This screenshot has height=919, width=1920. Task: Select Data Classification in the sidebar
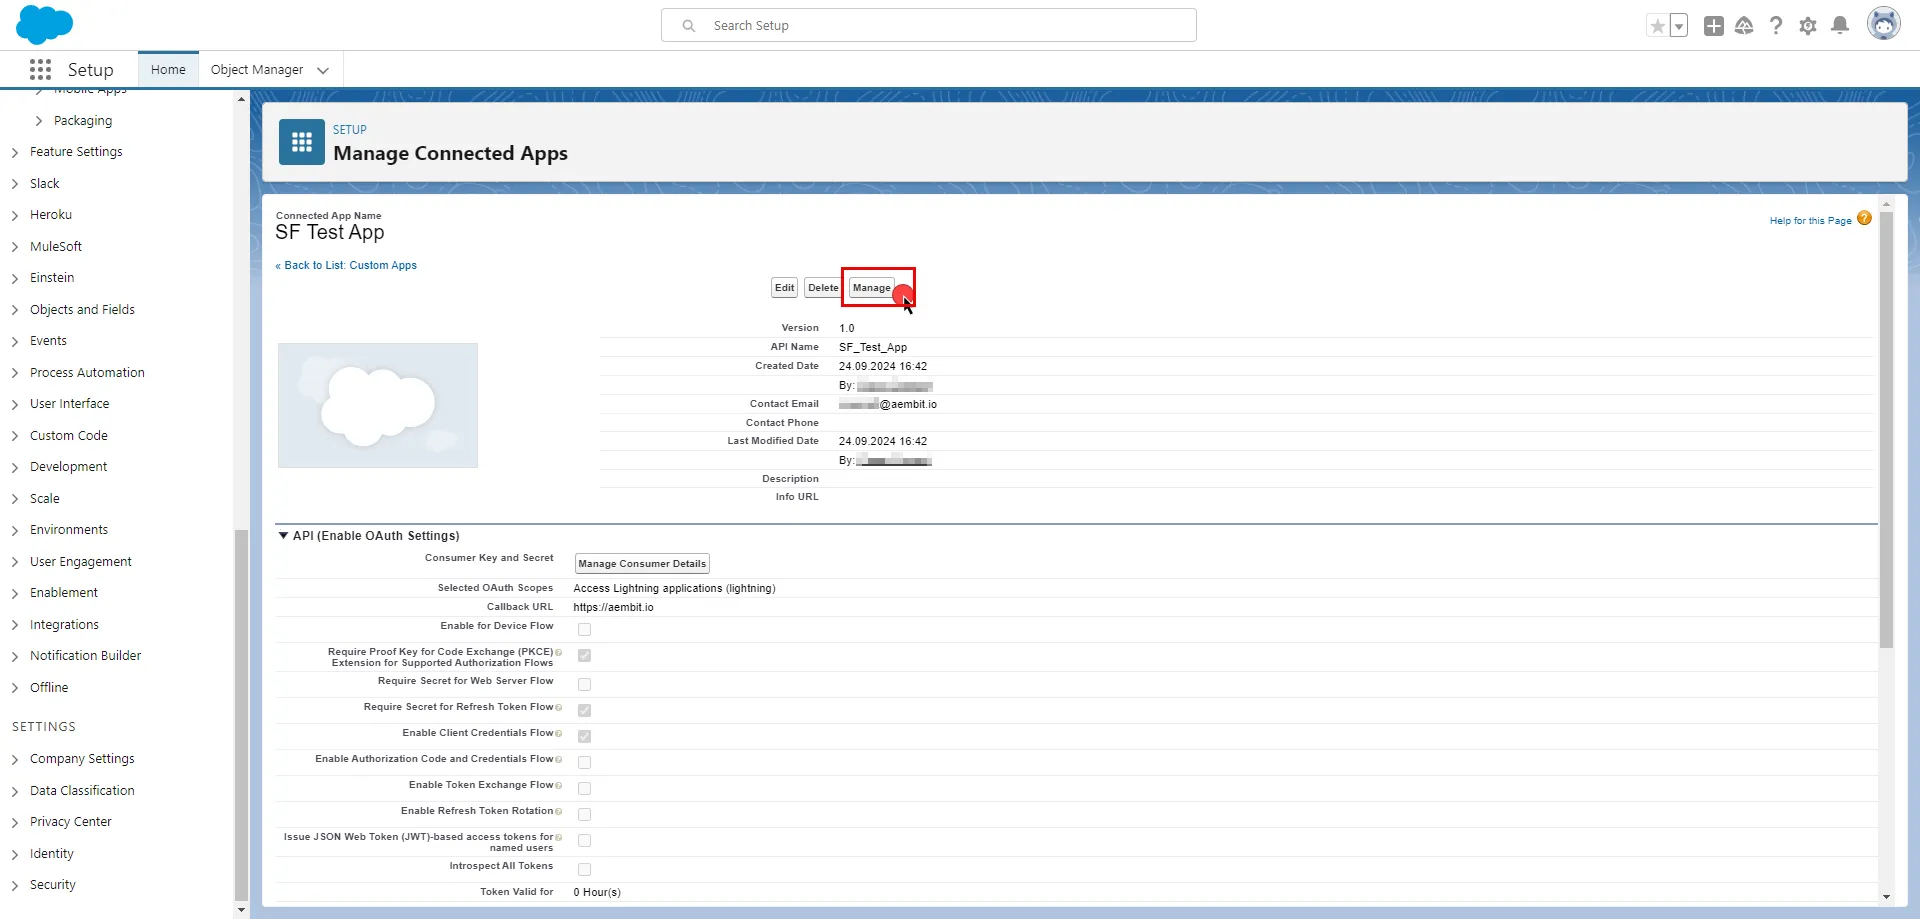[82, 791]
